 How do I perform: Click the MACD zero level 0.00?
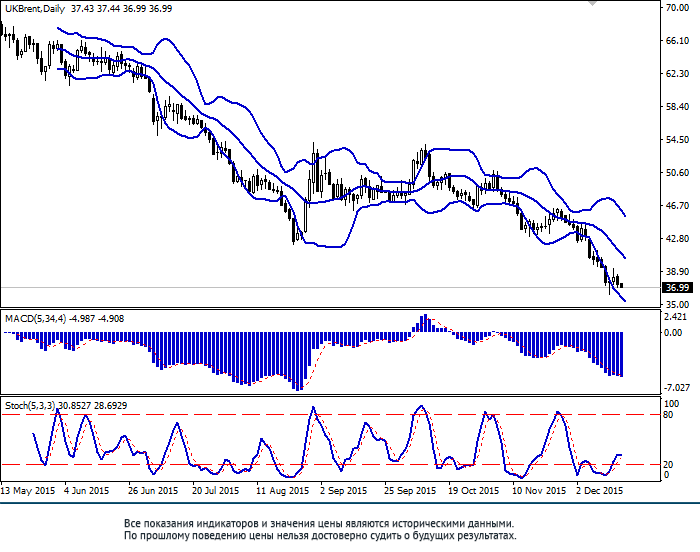[673, 333]
